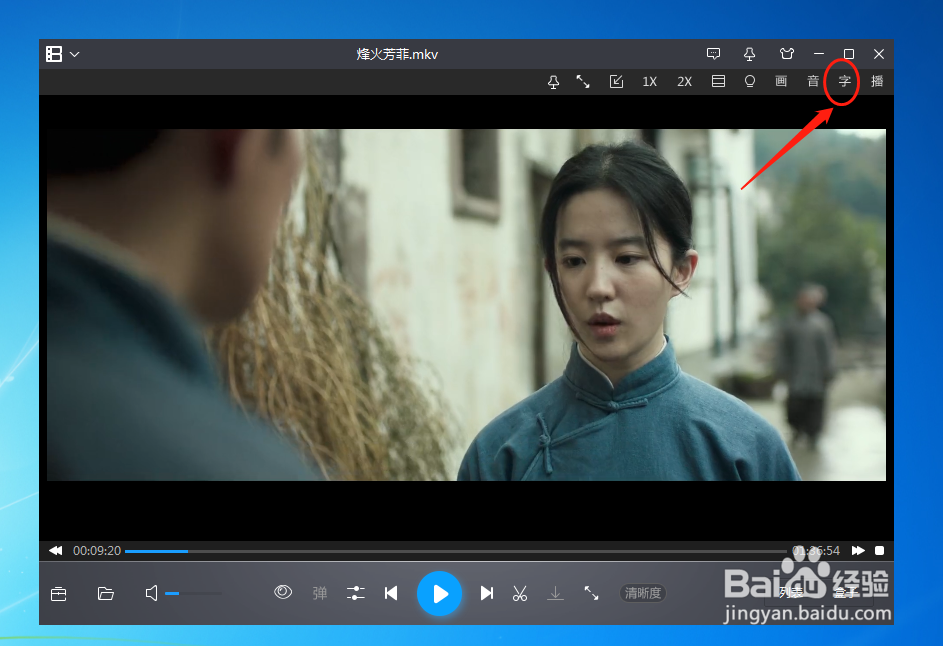The width and height of the screenshot is (943, 646).
Task: Open the 清晰度 quality selector
Action: pos(643,593)
